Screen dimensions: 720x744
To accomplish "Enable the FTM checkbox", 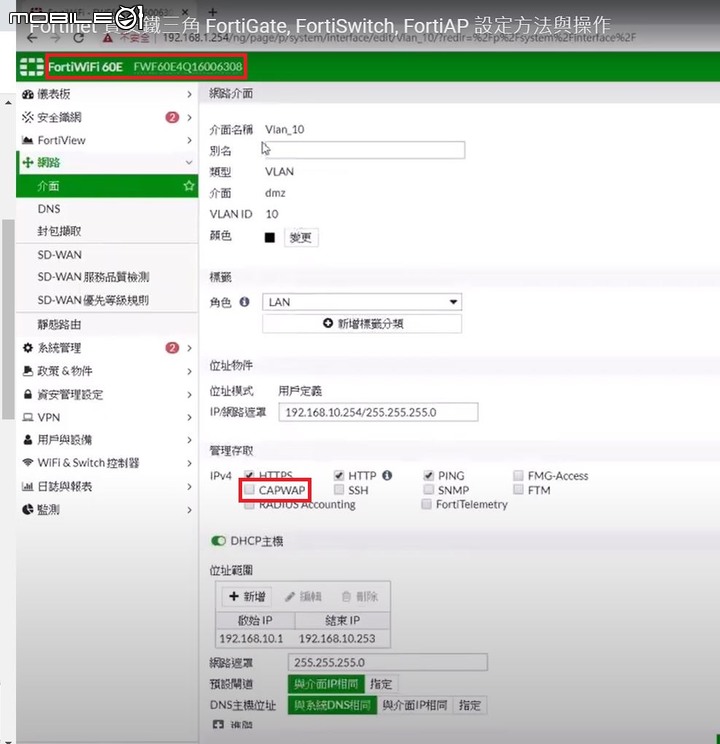I will pyautogui.click(x=518, y=489).
